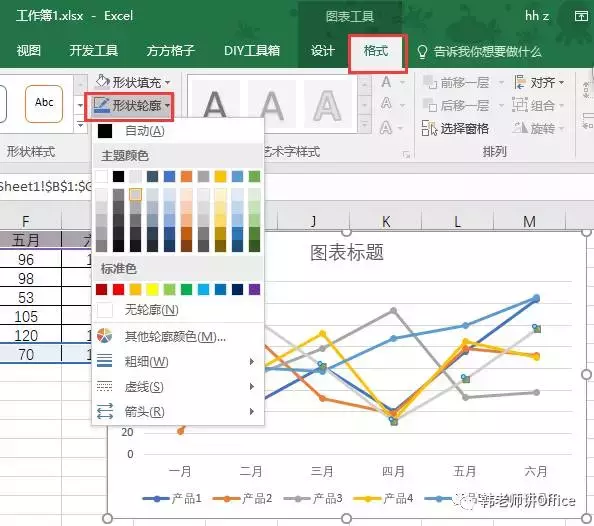Click the 粗细 line weight icon
Image resolution: width=594 pixels, height=526 pixels.
tap(105, 361)
